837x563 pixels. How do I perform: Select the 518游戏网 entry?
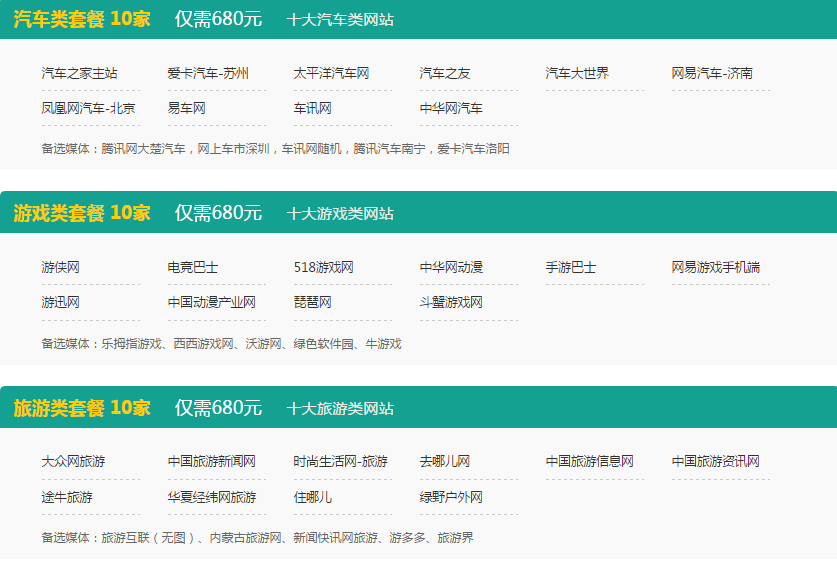pyautogui.click(x=323, y=267)
